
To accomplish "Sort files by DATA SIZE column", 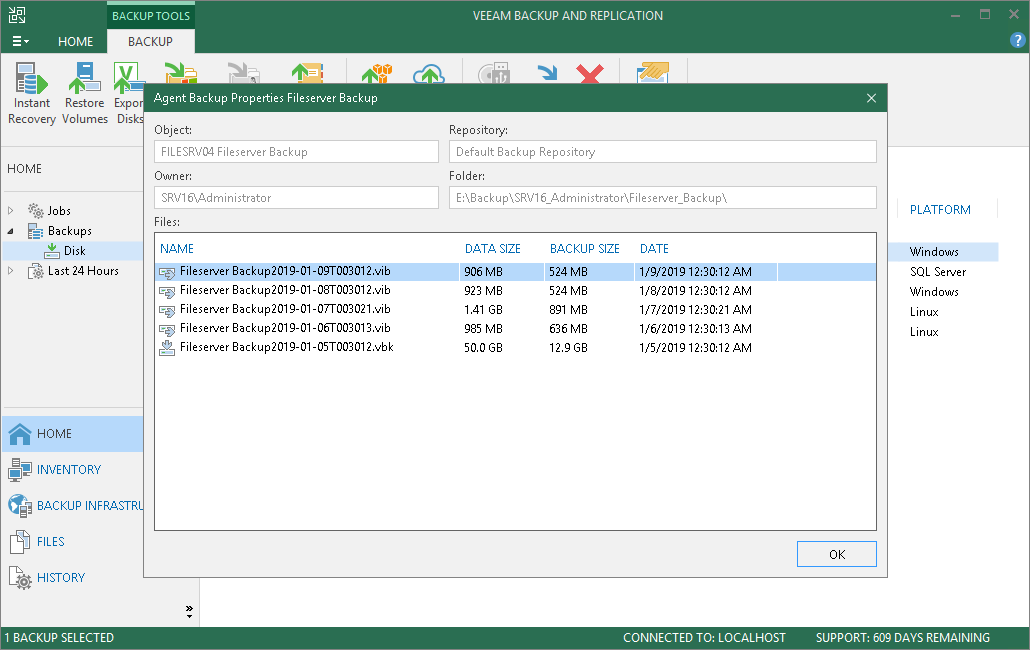I will coord(493,249).
